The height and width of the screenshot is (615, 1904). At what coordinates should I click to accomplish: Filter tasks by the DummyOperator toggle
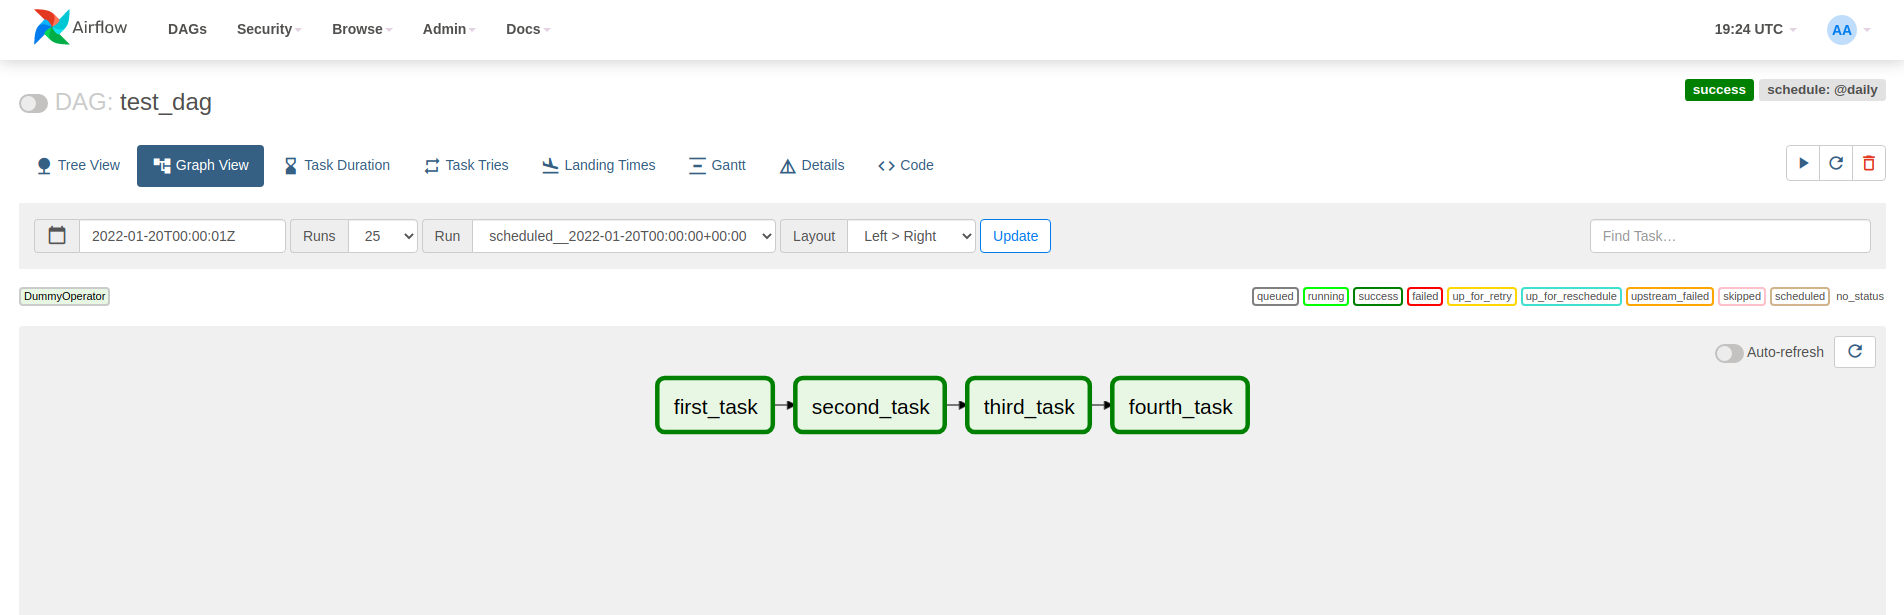click(64, 296)
